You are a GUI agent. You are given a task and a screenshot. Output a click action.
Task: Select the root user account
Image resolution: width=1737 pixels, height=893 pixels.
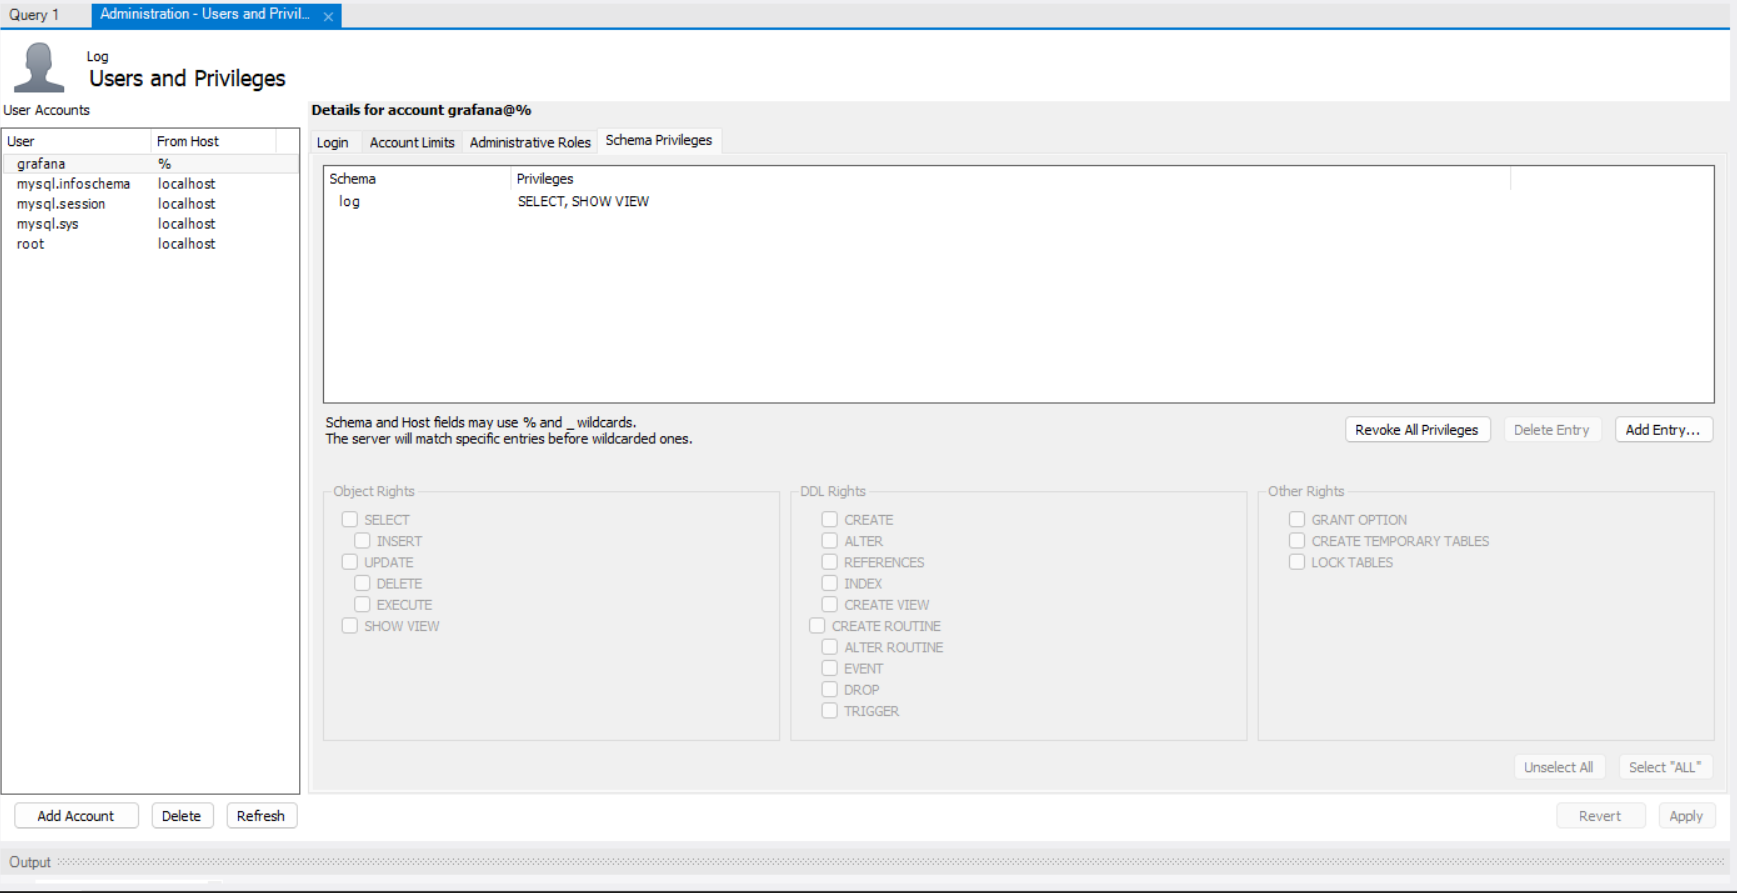pos(150,244)
